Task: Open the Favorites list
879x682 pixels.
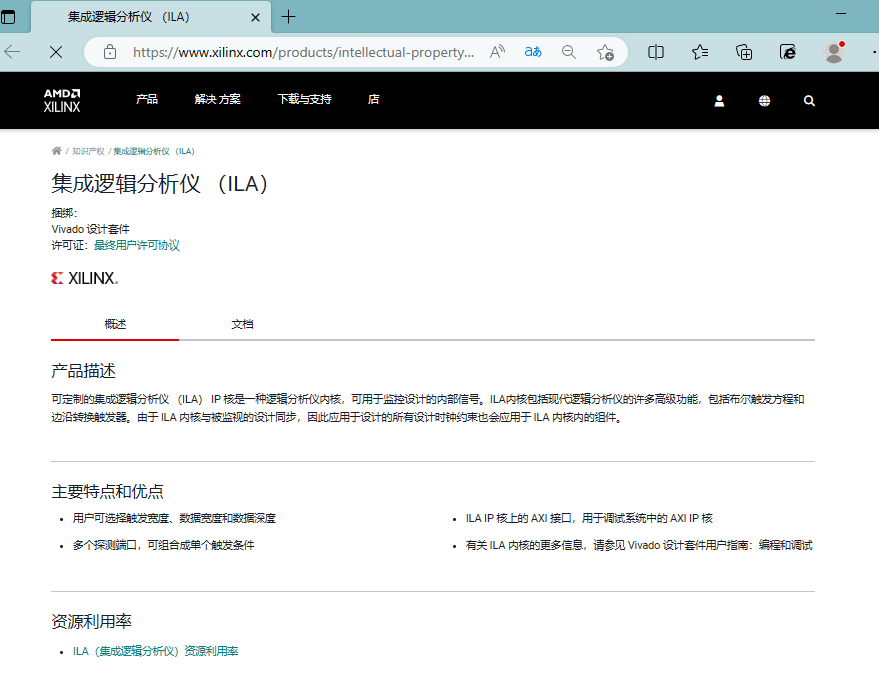Action: tap(700, 52)
